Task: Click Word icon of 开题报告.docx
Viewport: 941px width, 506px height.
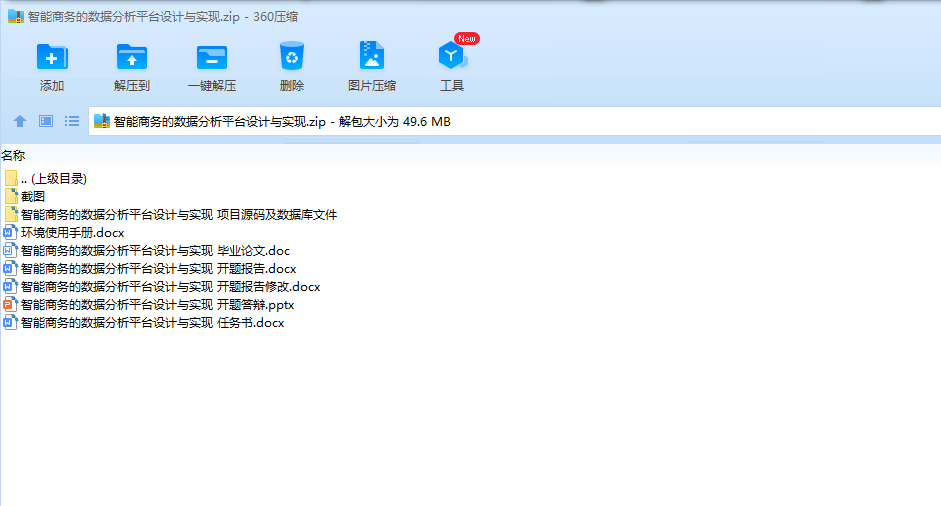Action: tap(10, 268)
